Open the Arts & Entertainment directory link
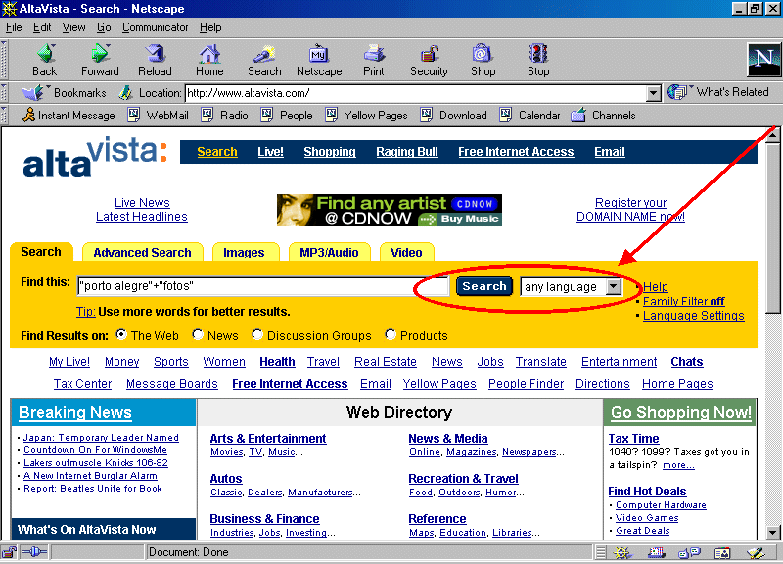This screenshot has height=564, width=783. 268,439
